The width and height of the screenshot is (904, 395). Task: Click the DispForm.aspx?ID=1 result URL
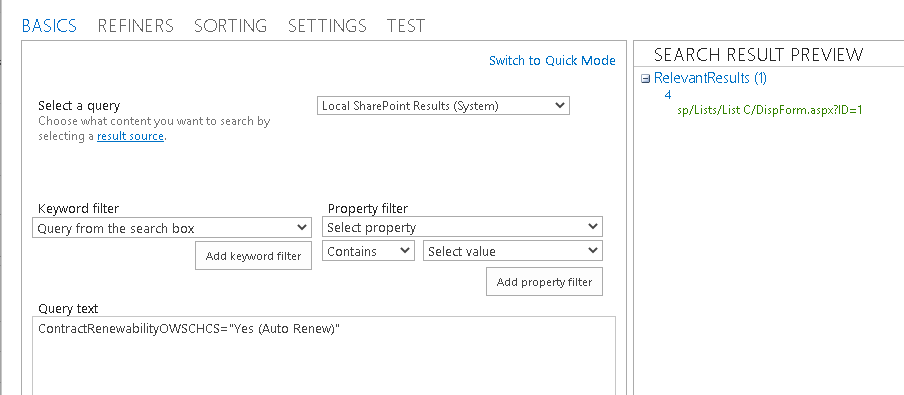pyautogui.click(x=770, y=110)
